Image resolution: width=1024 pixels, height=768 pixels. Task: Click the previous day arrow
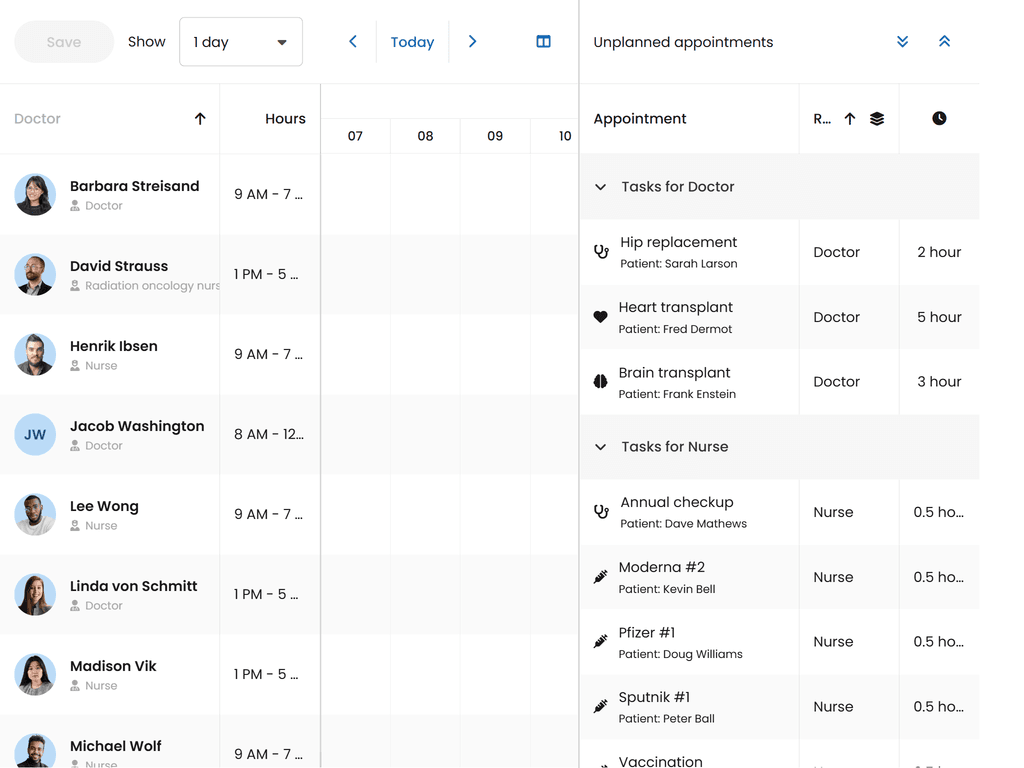(x=353, y=42)
